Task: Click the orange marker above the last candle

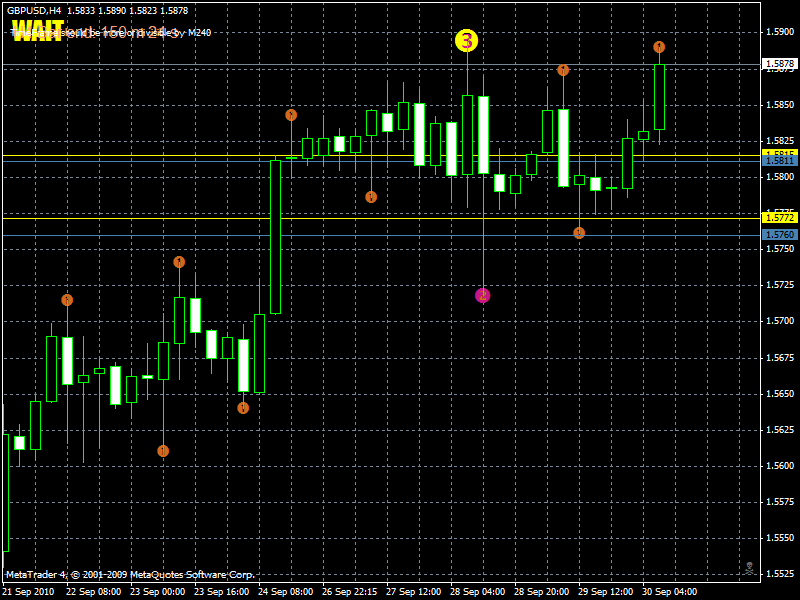Action: point(659,47)
